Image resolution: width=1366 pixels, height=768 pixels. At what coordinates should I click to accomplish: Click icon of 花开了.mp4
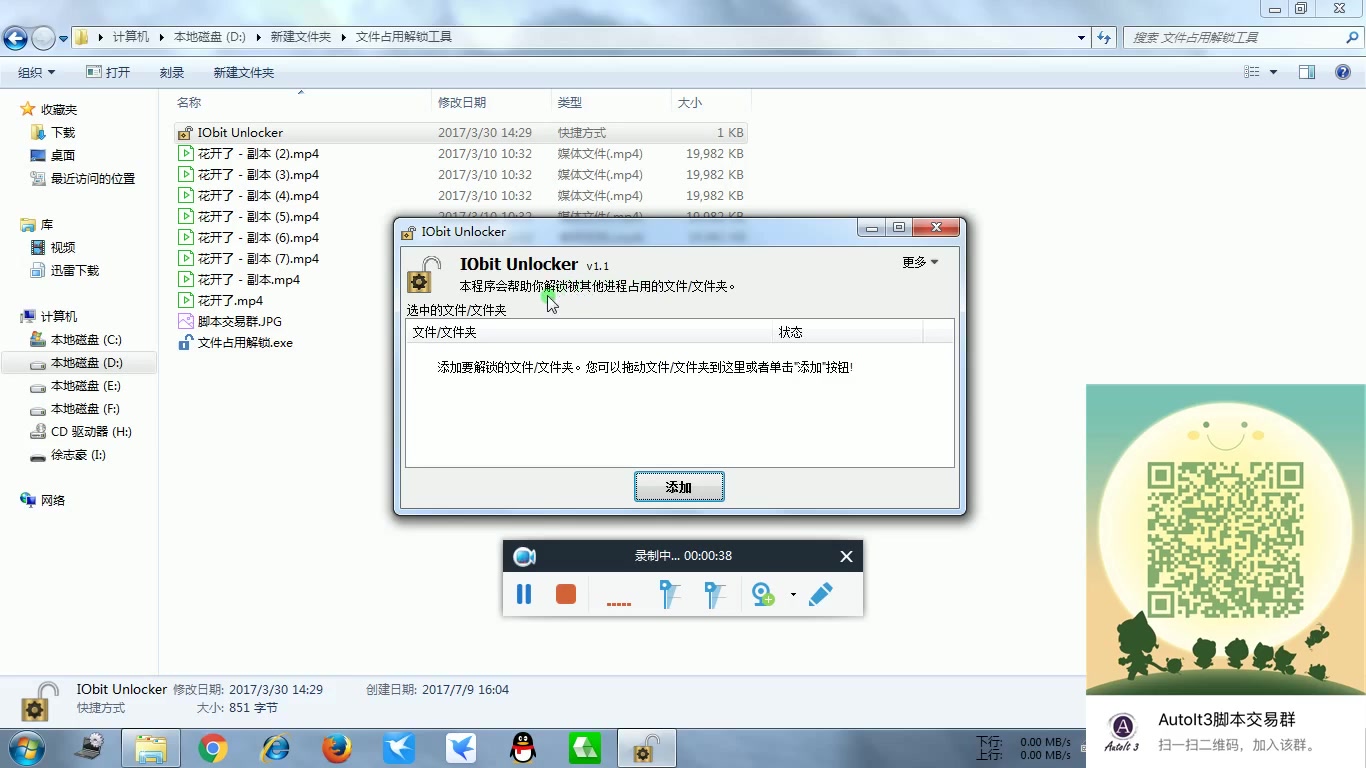pyautogui.click(x=185, y=301)
